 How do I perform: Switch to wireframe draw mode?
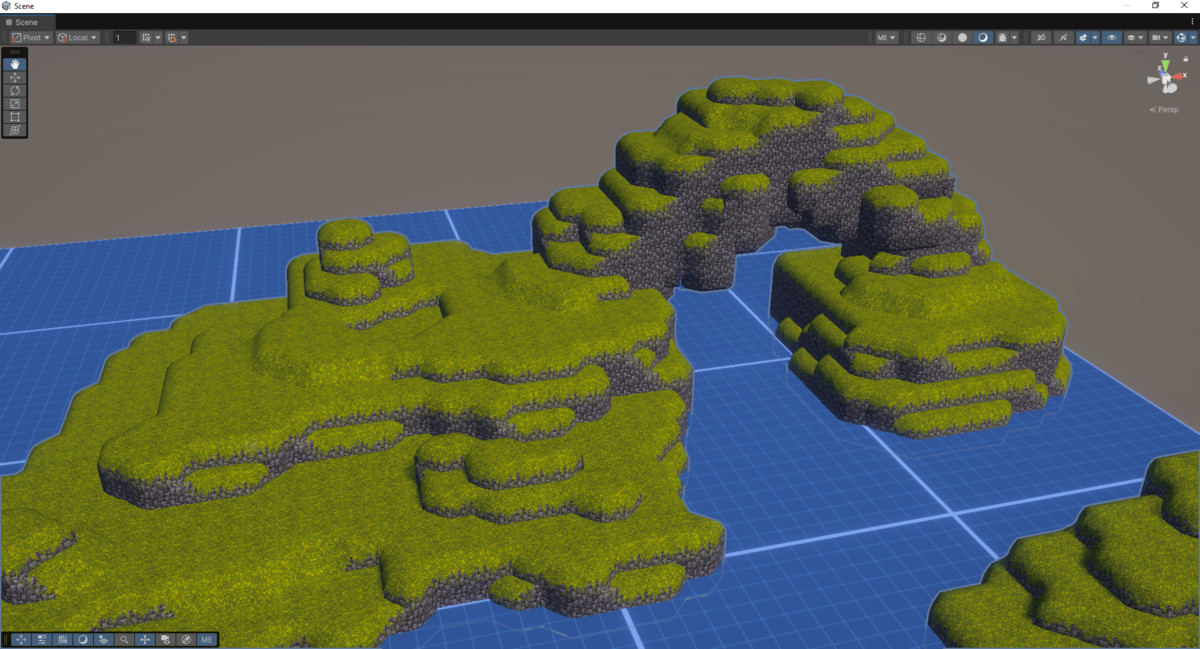(921, 38)
